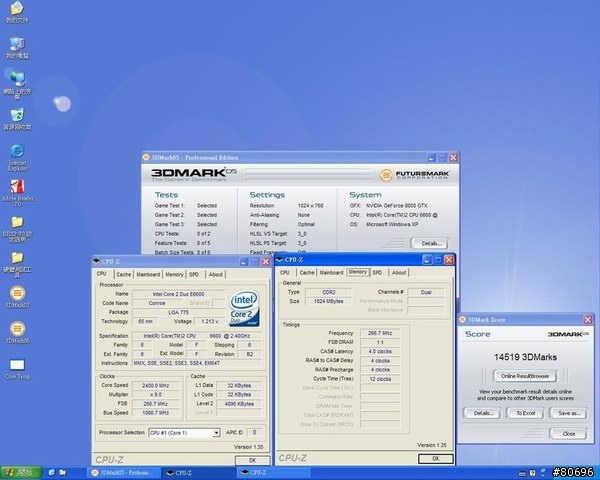Open the Processor Selection dropdown
This screenshot has height=480, width=600.
pyautogui.click(x=184, y=433)
